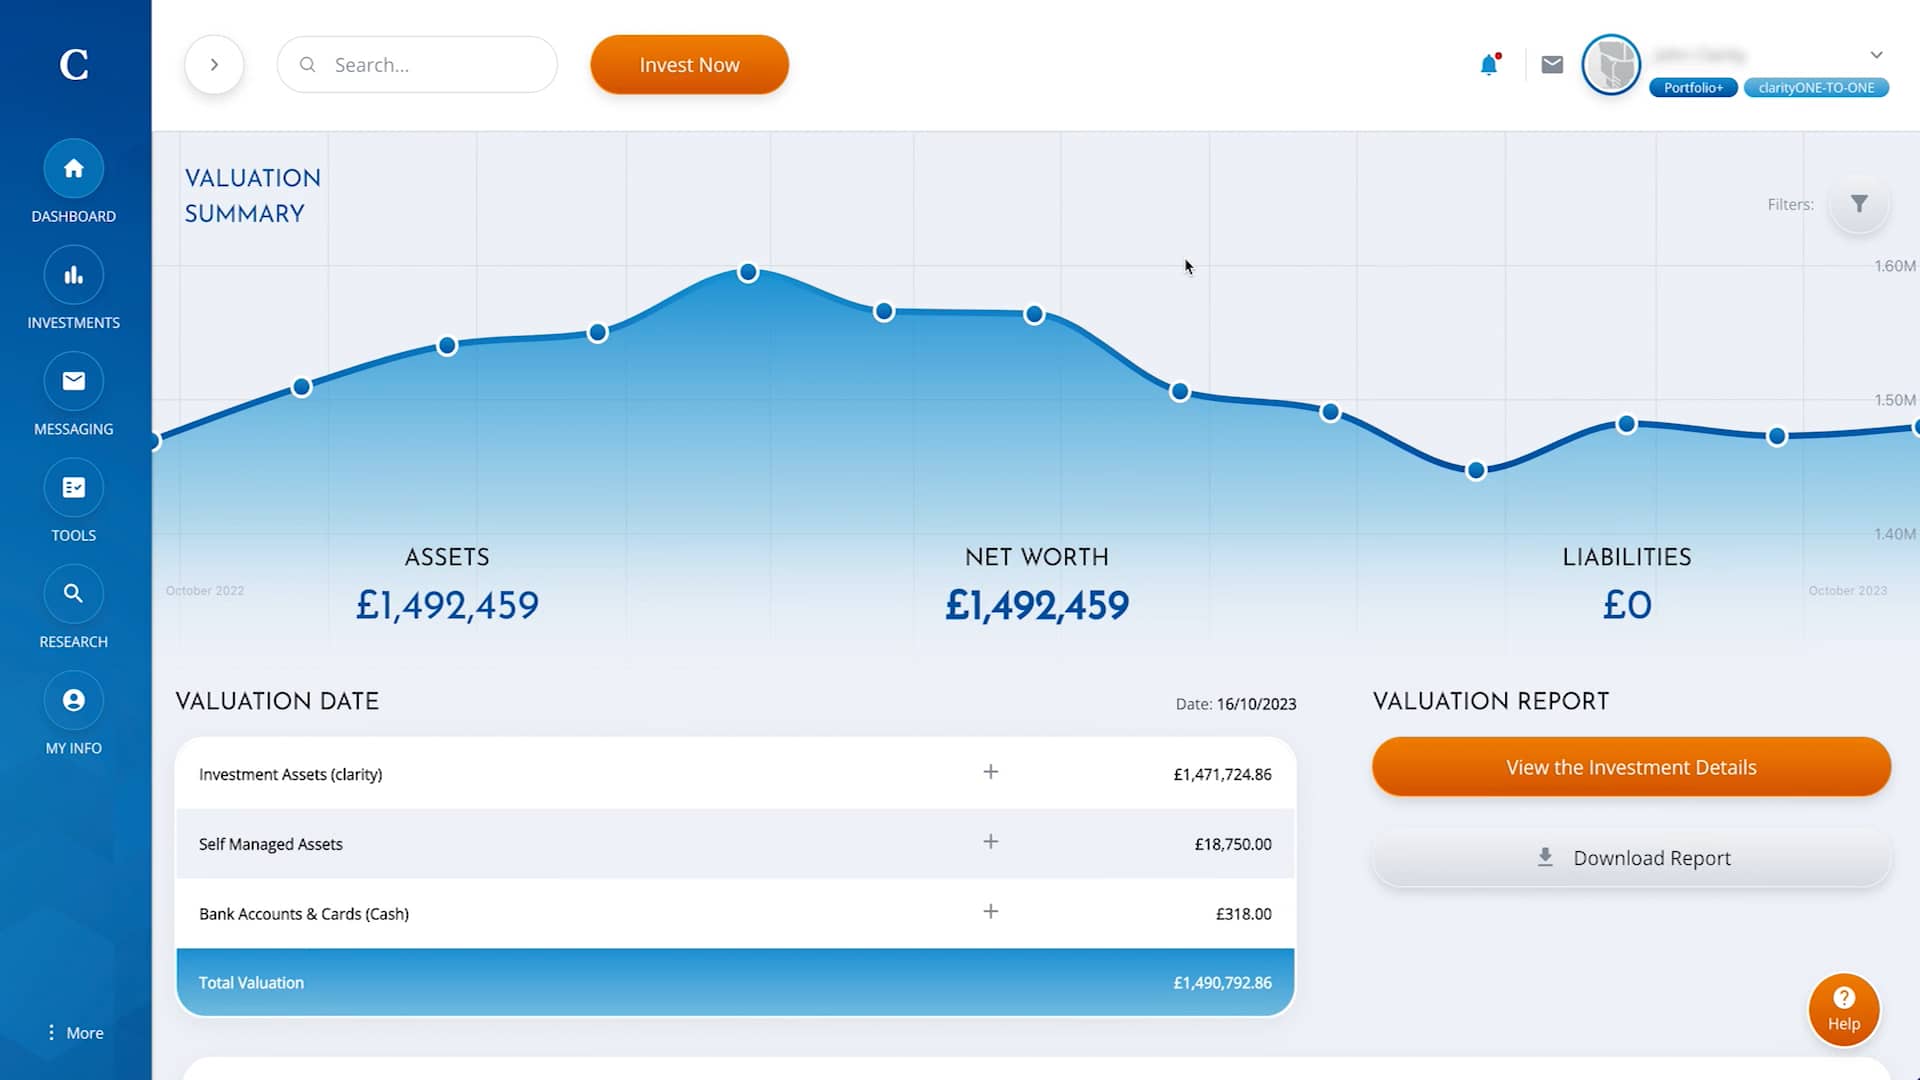The width and height of the screenshot is (1920, 1080).
Task: Open the Research section icon
Action: 73,593
